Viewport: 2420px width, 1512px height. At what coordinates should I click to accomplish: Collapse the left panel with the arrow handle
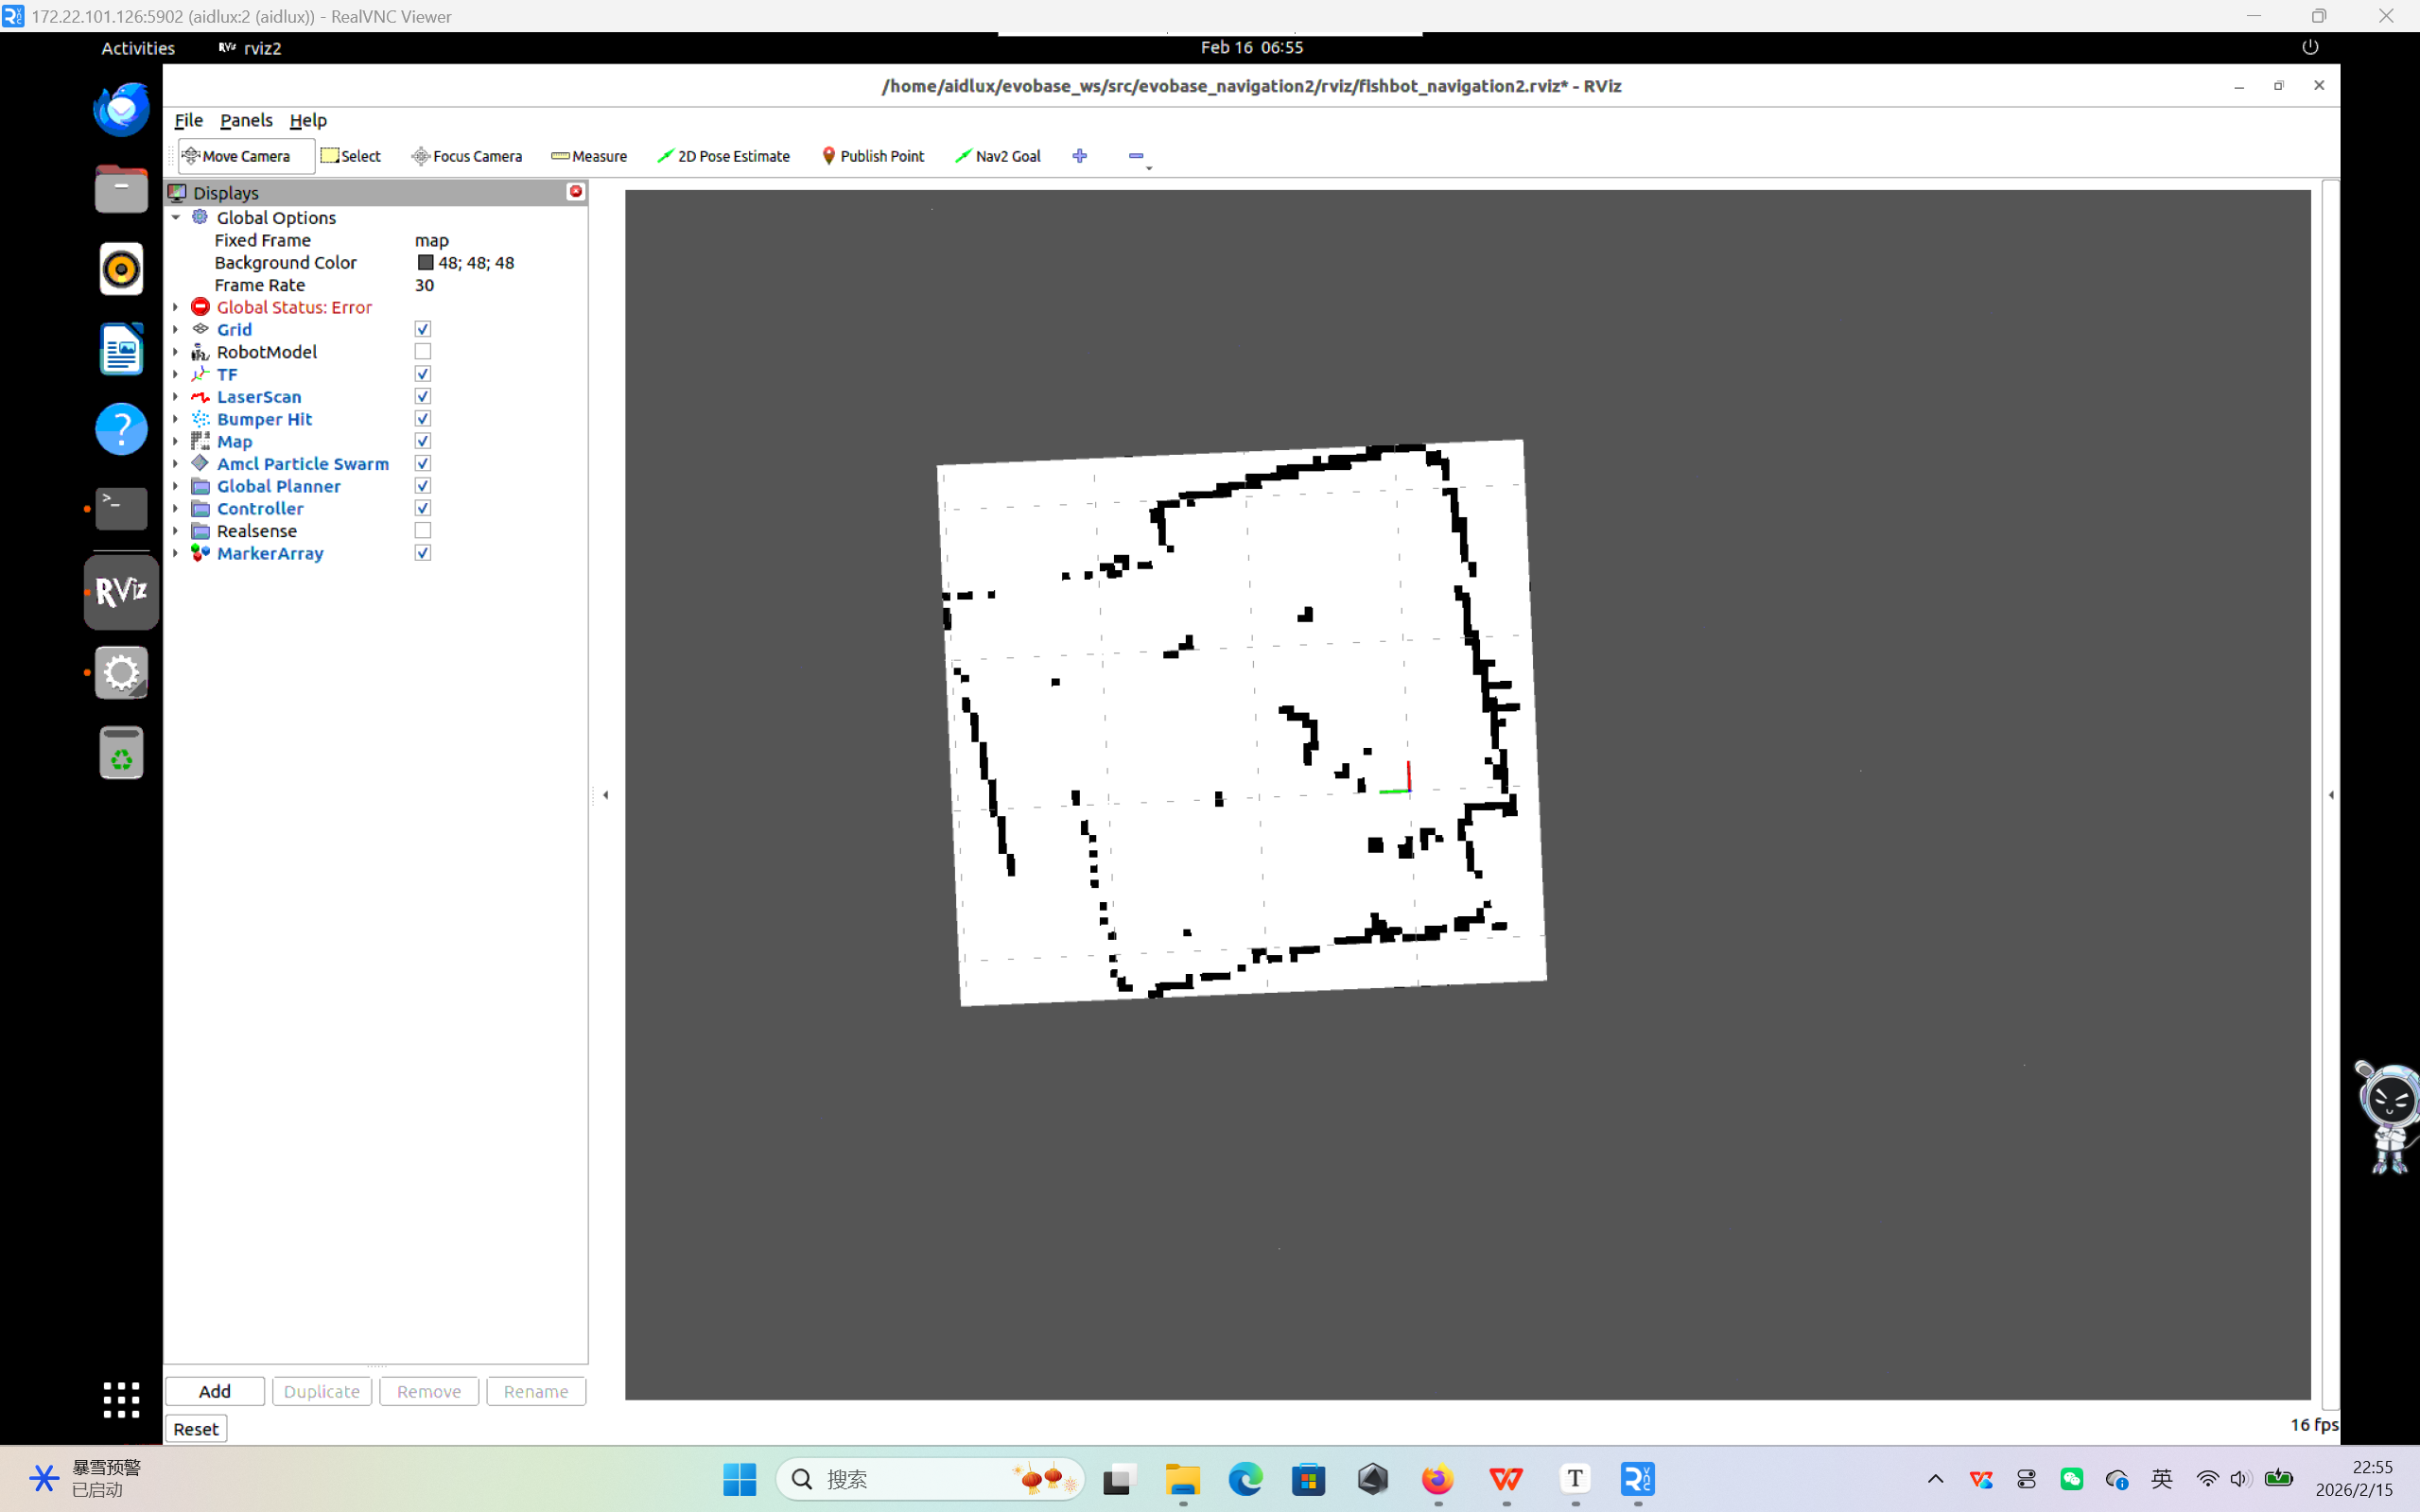605,795
